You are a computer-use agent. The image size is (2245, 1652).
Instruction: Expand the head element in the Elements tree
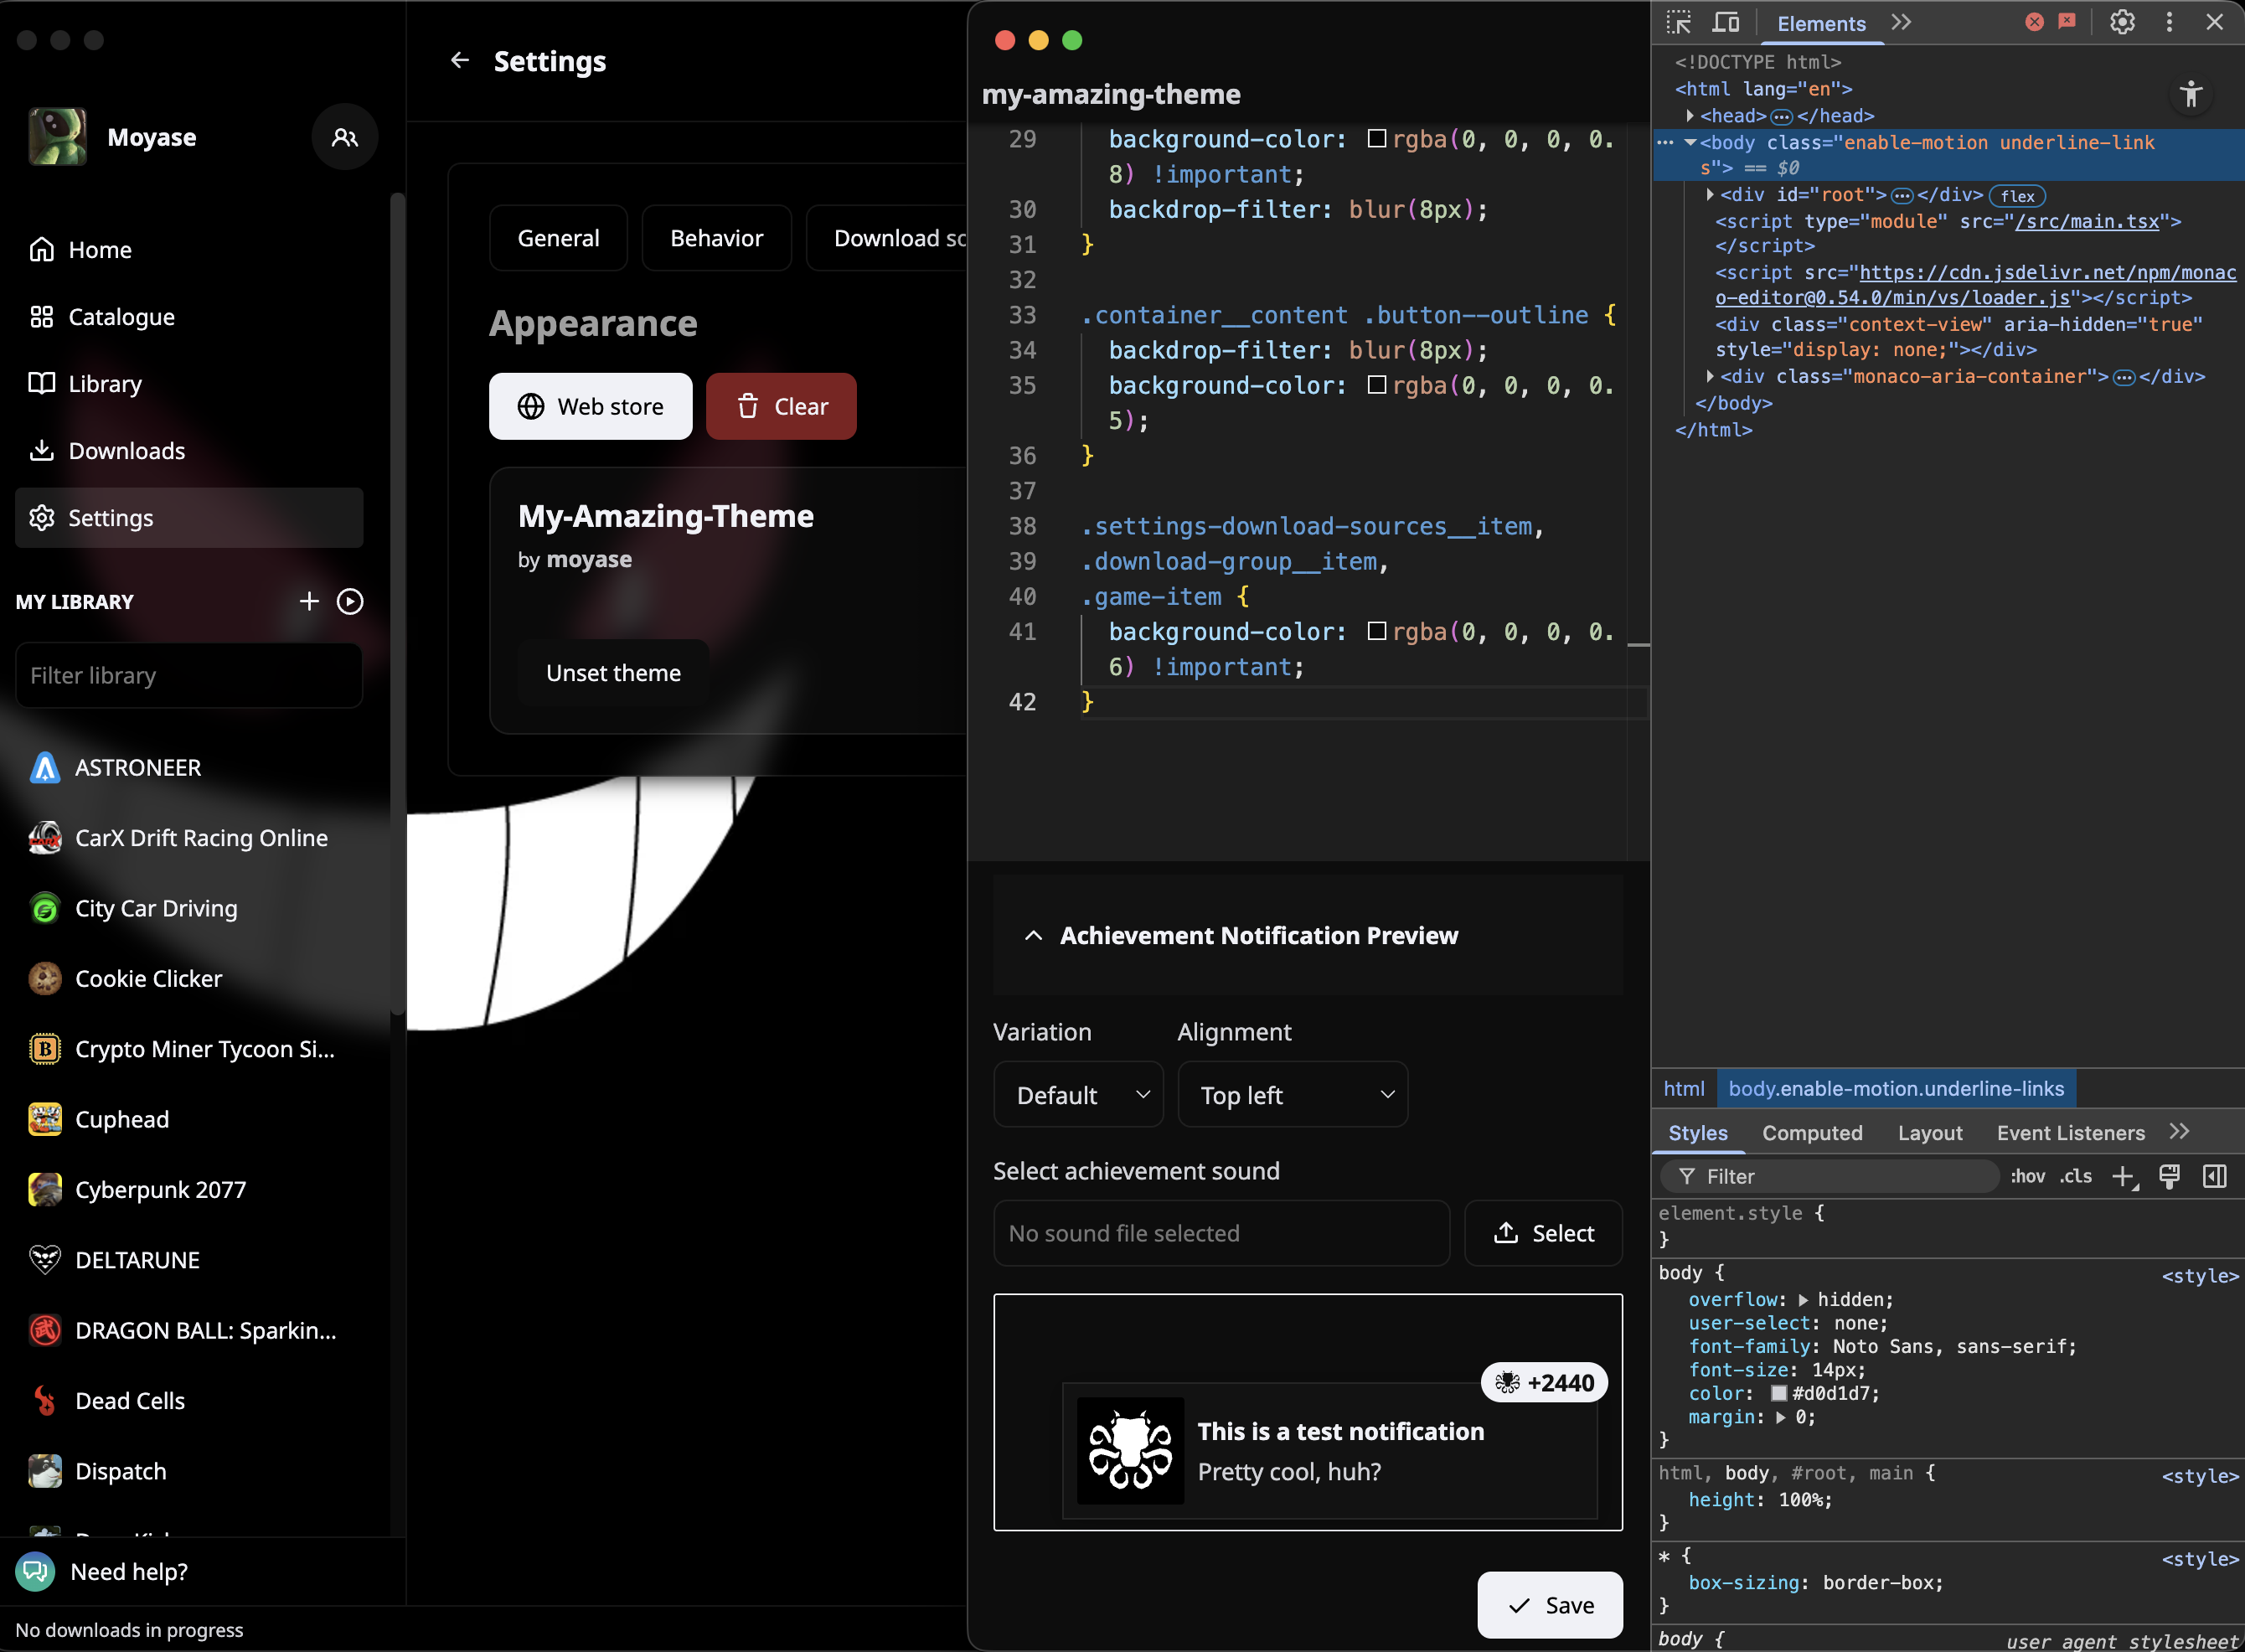pyautogui.click(x=1693, y=116)
